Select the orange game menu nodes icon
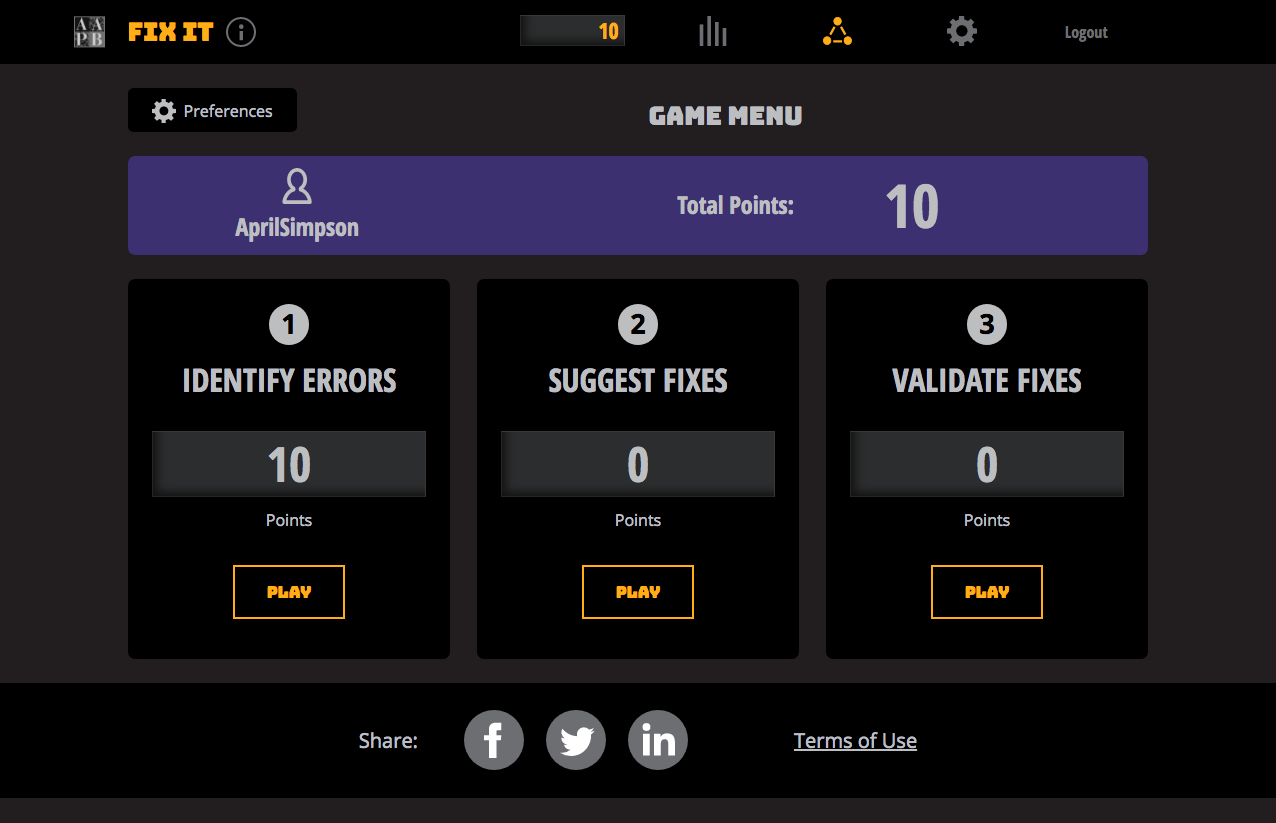The image size is (1276, 823). click(838, 32)
